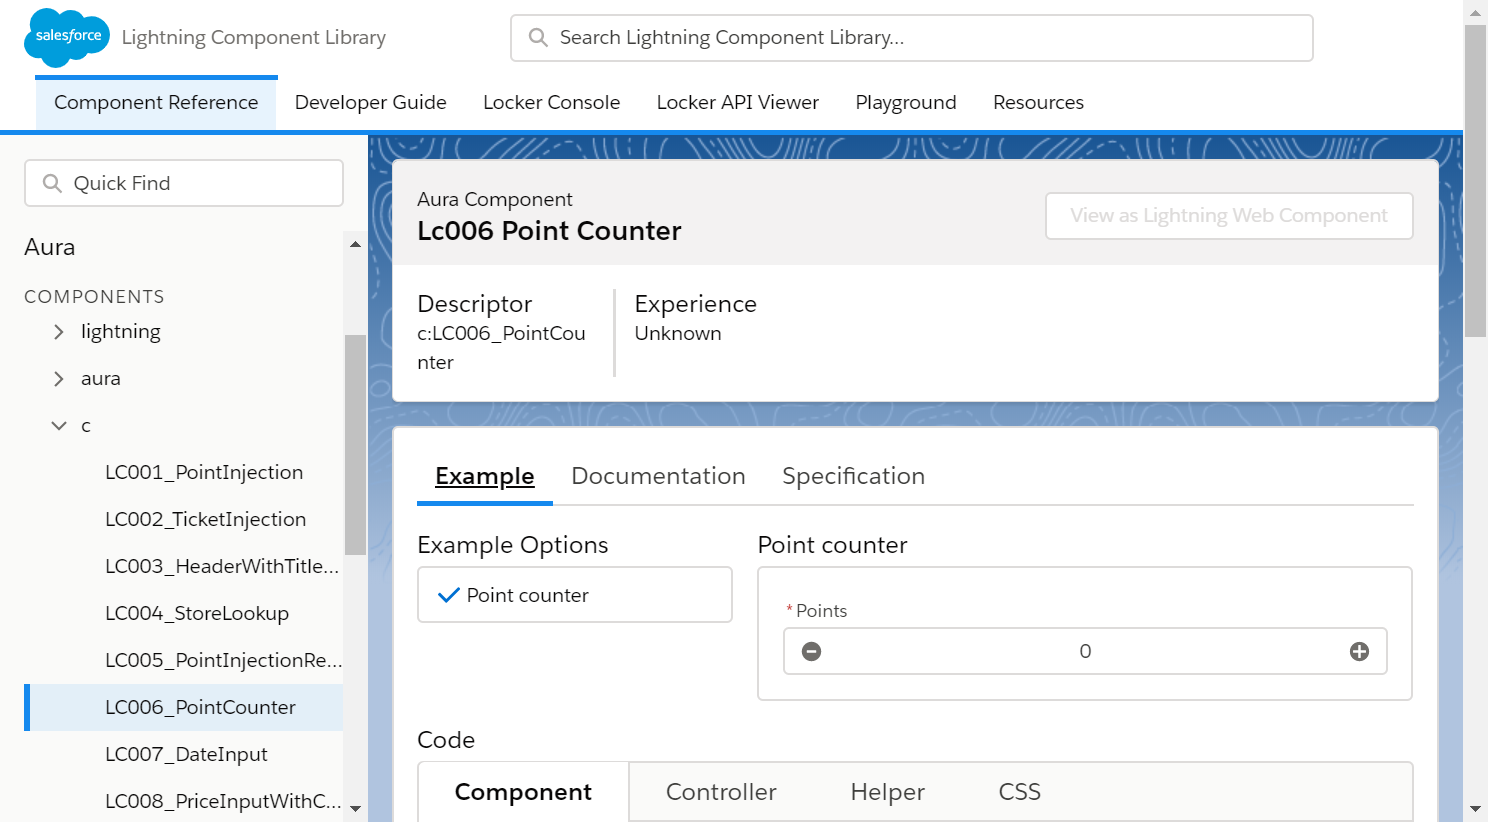
Task: Click the page vertical scrollbar thumb
Action: [1475, 182]
